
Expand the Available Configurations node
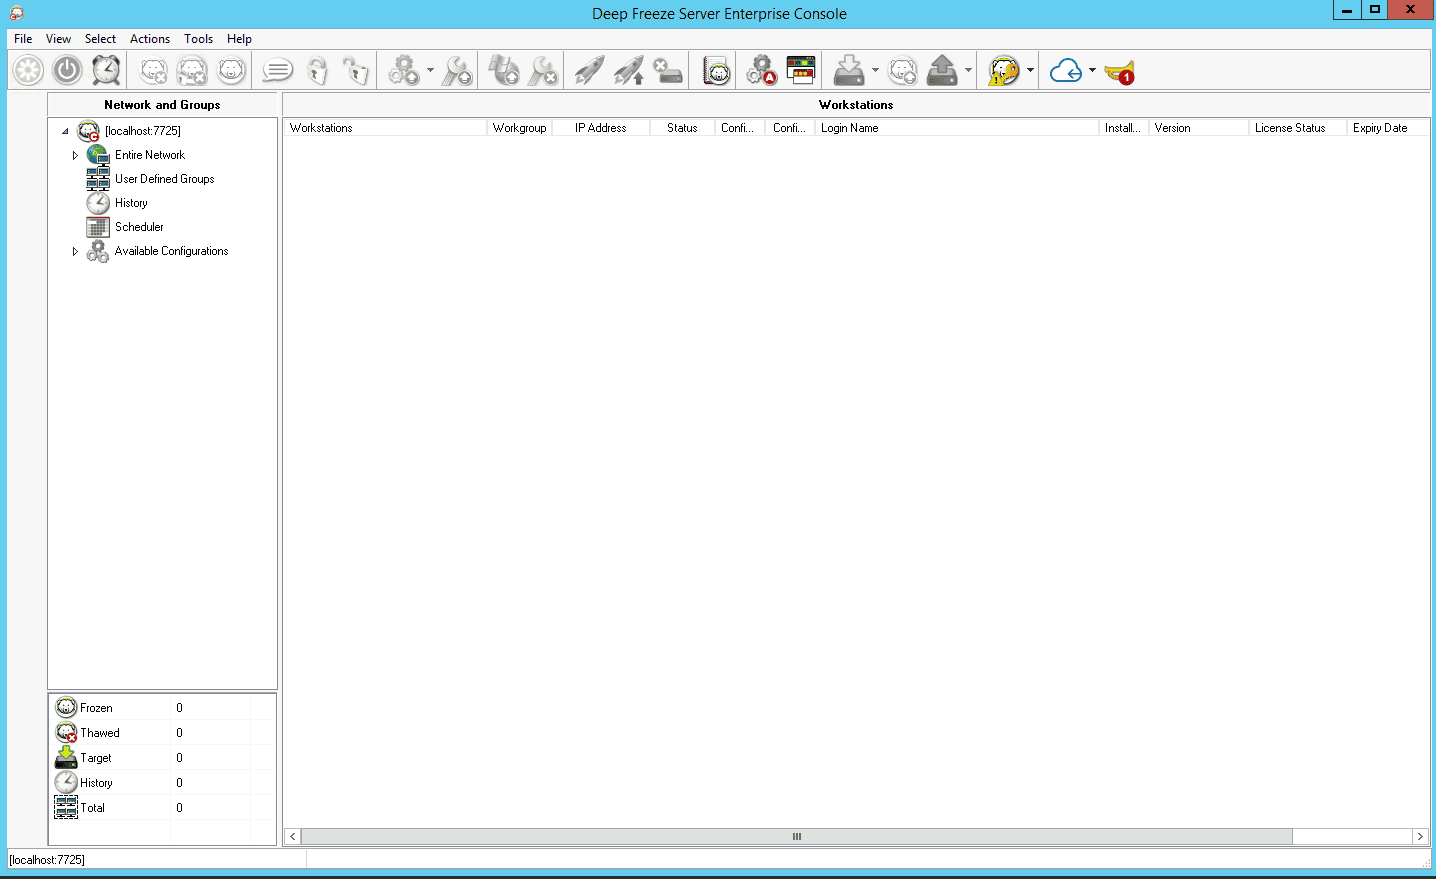(75, 251)
